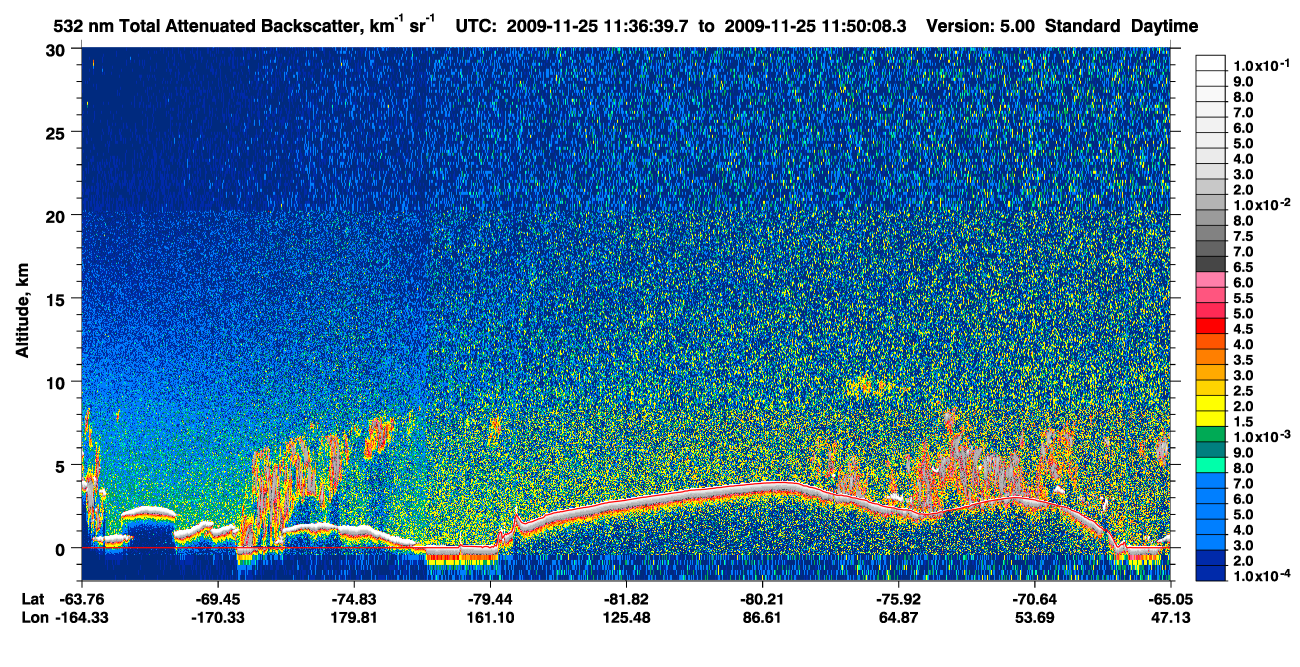Click latitude value '-79.44'
The image size is (1300, 667).
coord(490,599)
